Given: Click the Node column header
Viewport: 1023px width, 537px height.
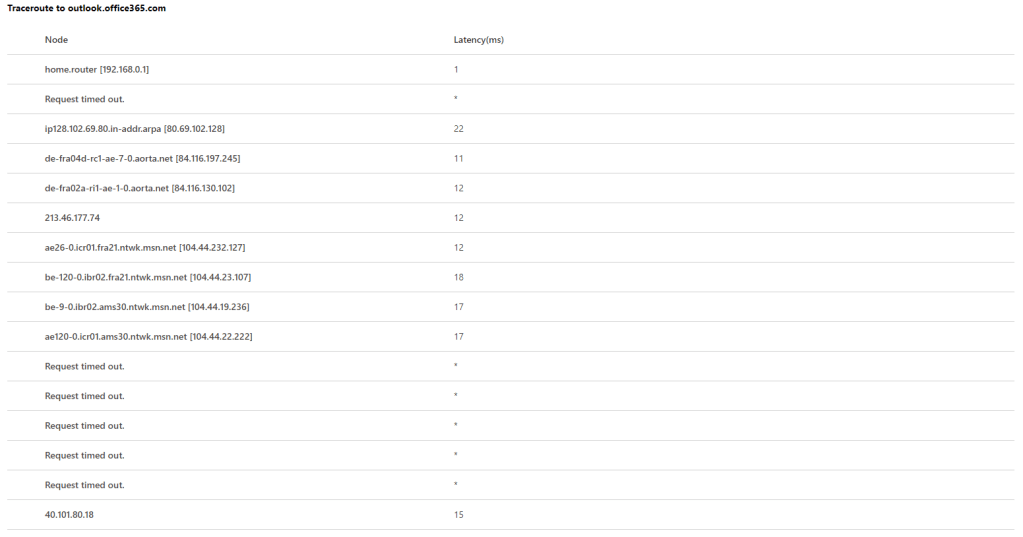Looking at the screenshot, I should [x=57, y=40].
